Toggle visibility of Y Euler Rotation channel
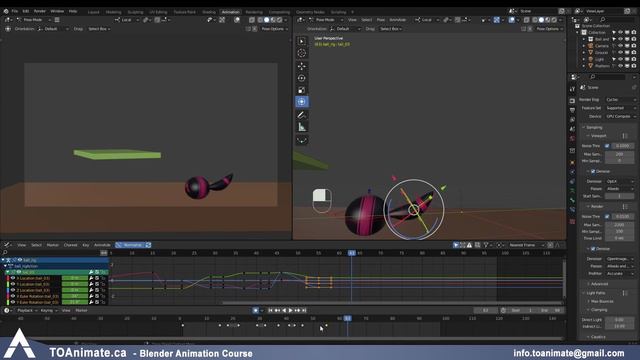 [x=13, y=302]
